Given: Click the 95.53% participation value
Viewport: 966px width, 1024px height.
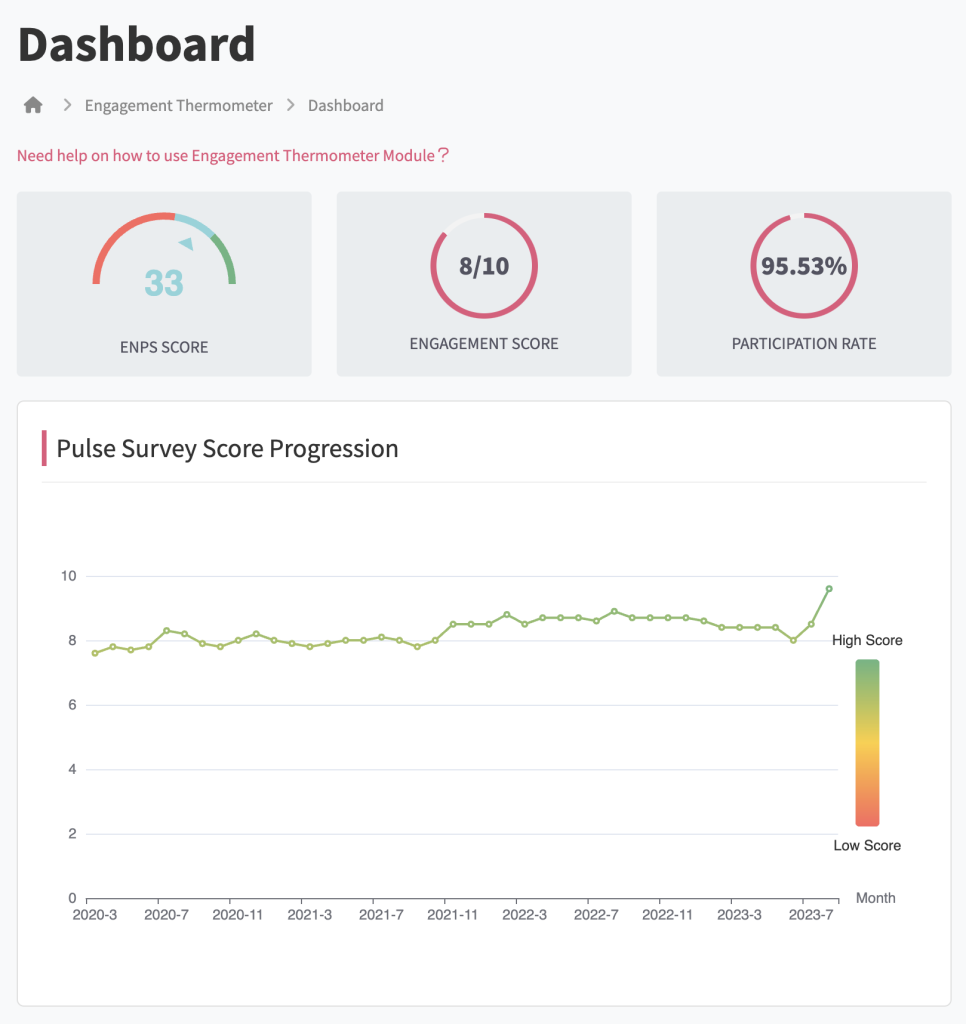Looking at the screenshot, I should click(x=803, y=266).
